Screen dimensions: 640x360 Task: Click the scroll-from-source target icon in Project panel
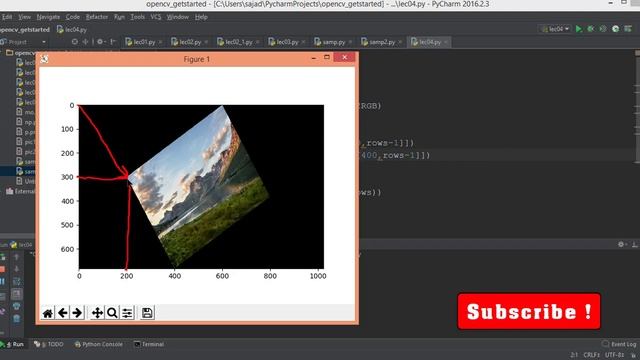[x=74, y=42]
